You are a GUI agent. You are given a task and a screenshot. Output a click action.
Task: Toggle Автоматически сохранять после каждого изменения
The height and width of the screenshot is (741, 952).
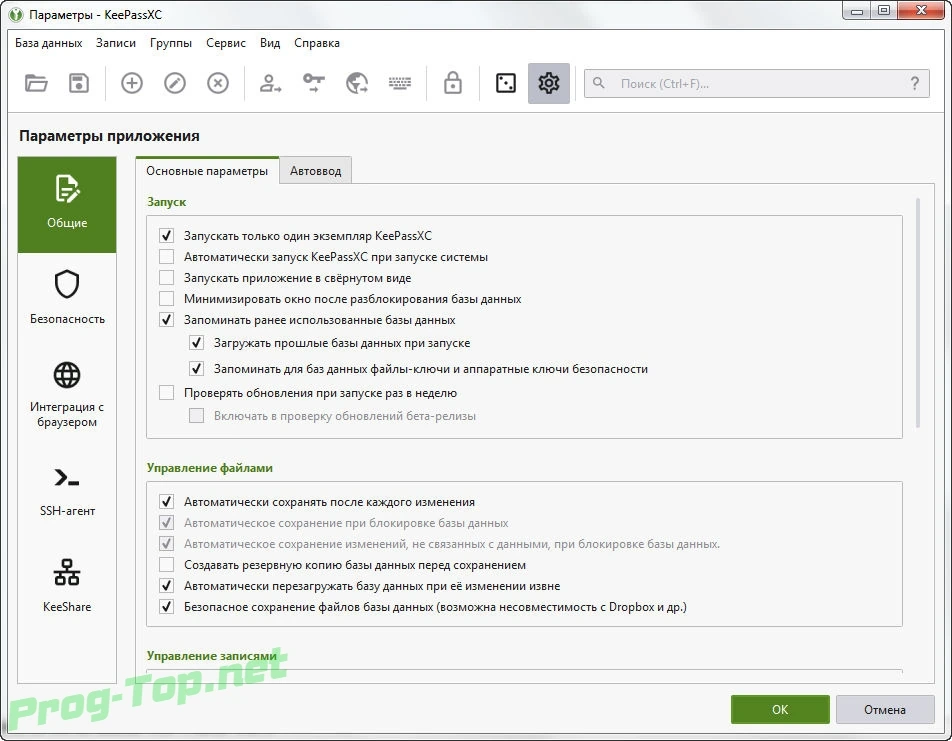coord(166,502)
